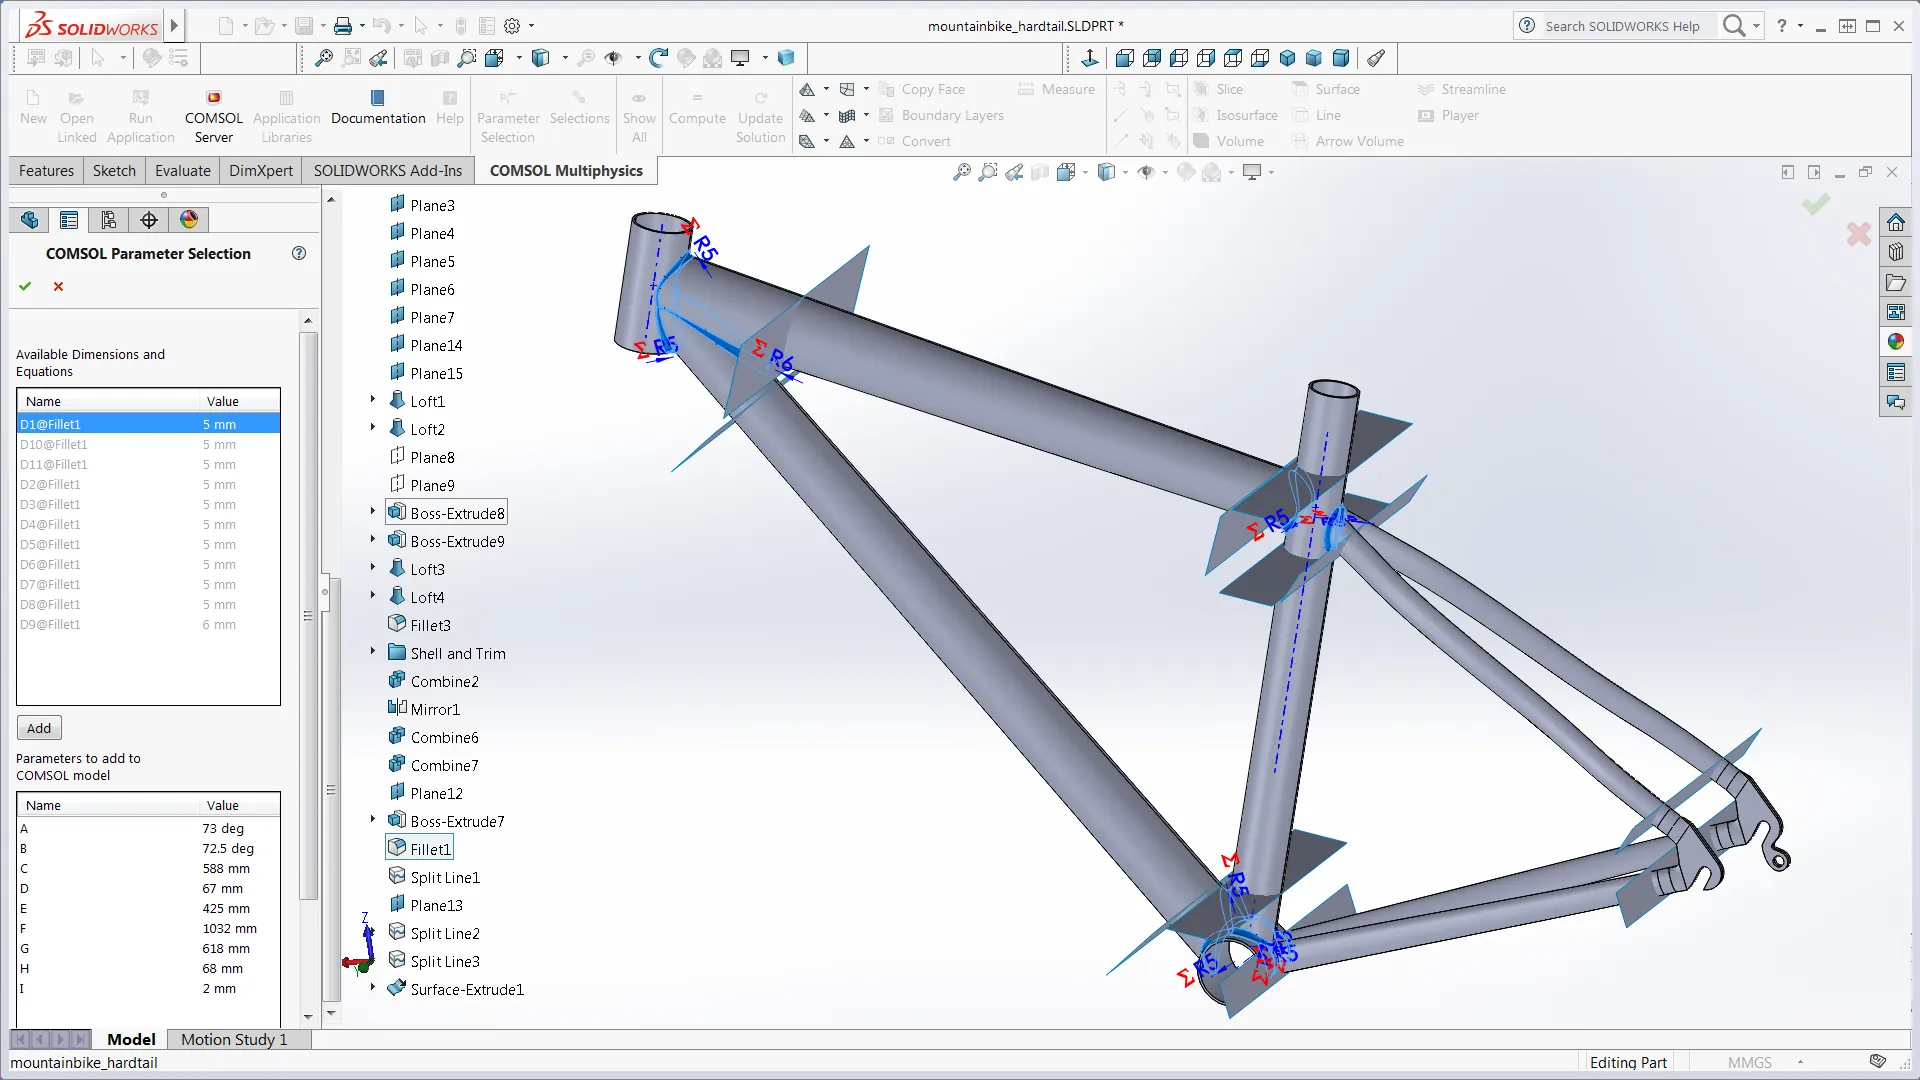Click the Appearances color ball in the right task pane

click(x=1895, y=342)
